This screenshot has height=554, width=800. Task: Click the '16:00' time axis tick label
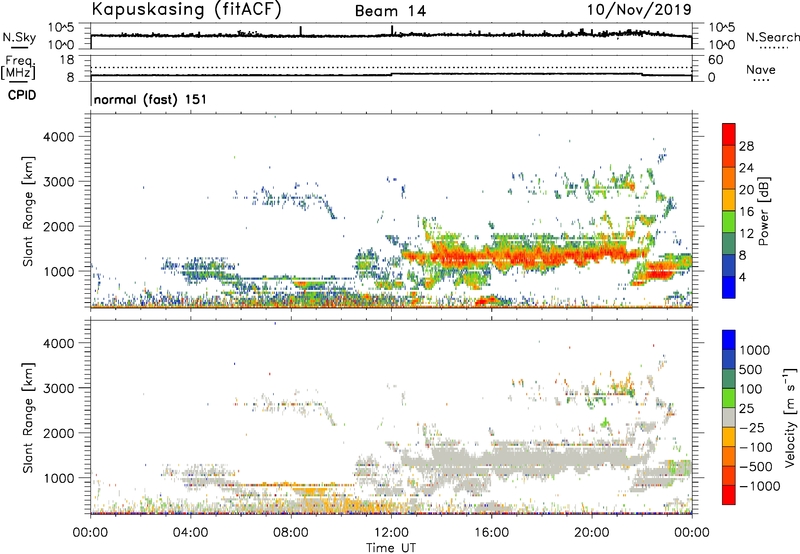(491, 533)
